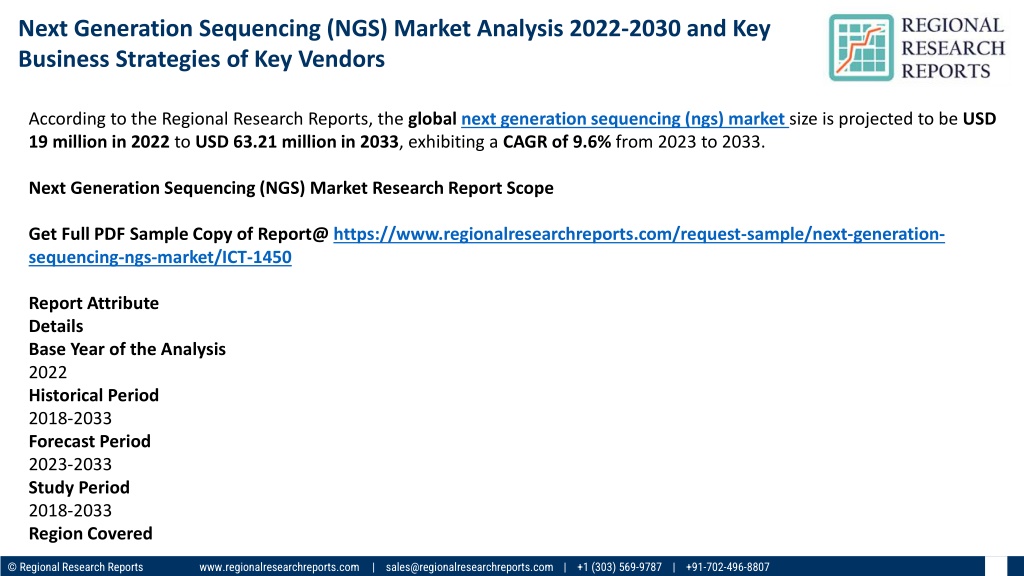Screen dimensions: 1024x576
Task: Click the 'Region Covered' label
Action: (91, 534)
